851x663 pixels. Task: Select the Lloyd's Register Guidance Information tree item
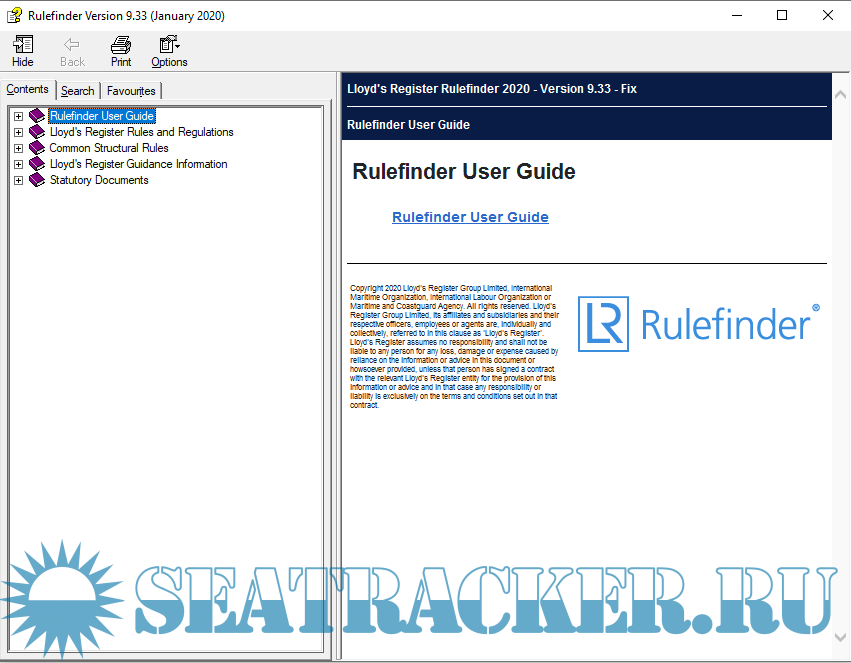click(138, 163)
